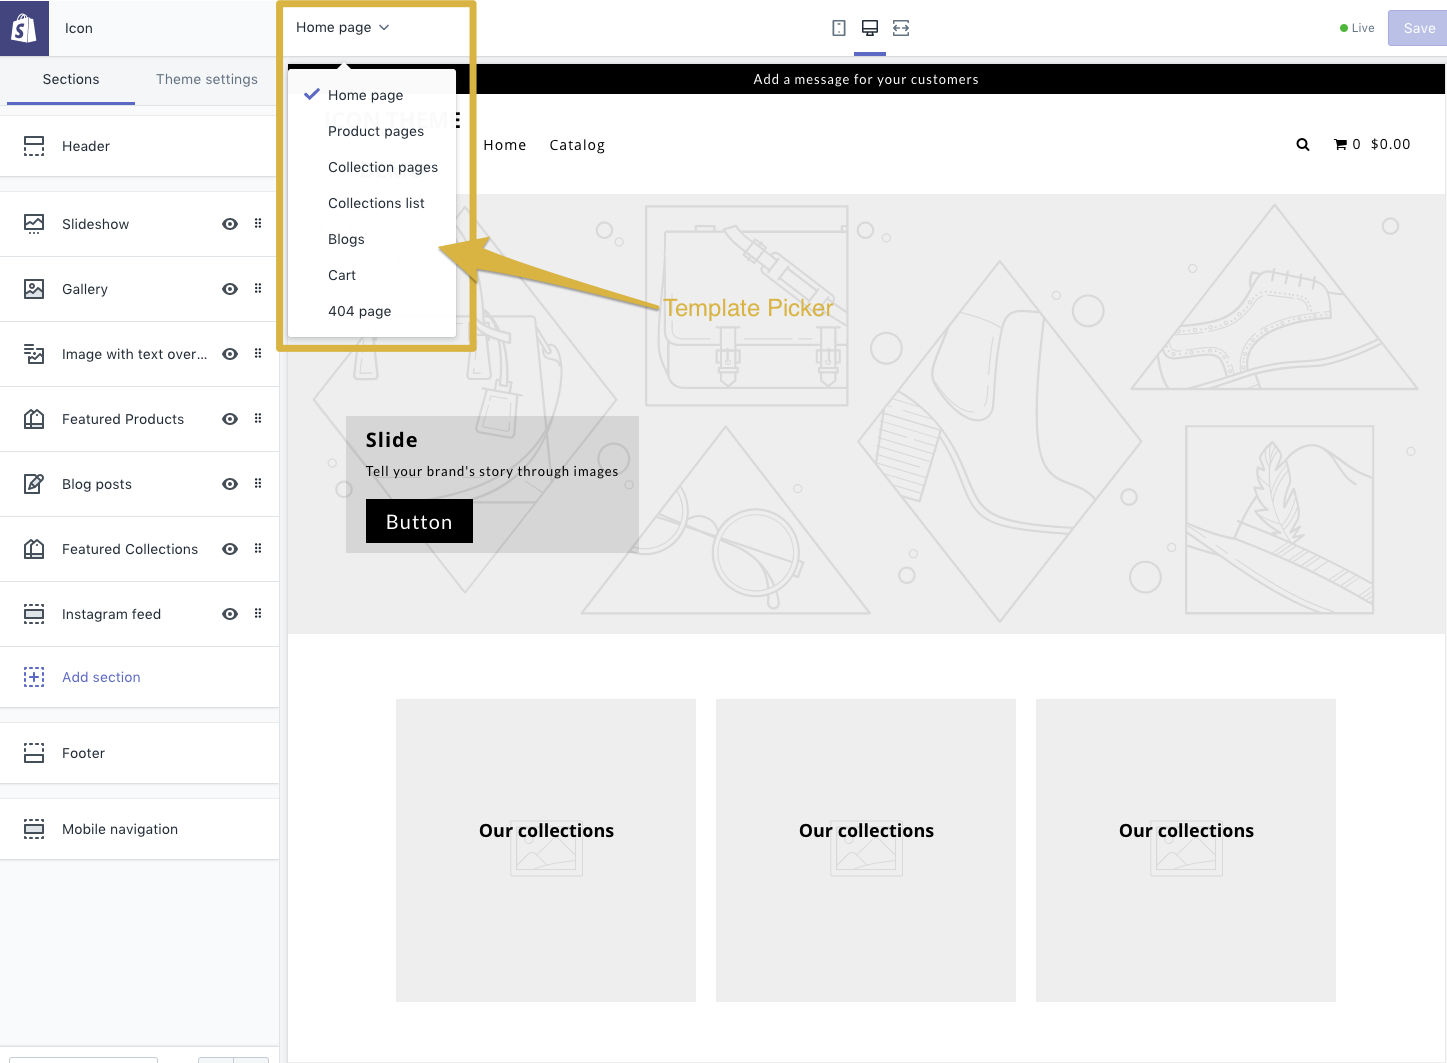The width and height of the screenshot is (1447, 1063).
Task: Open the search icon in the storefront header
Action: (x=1302, y=144)
